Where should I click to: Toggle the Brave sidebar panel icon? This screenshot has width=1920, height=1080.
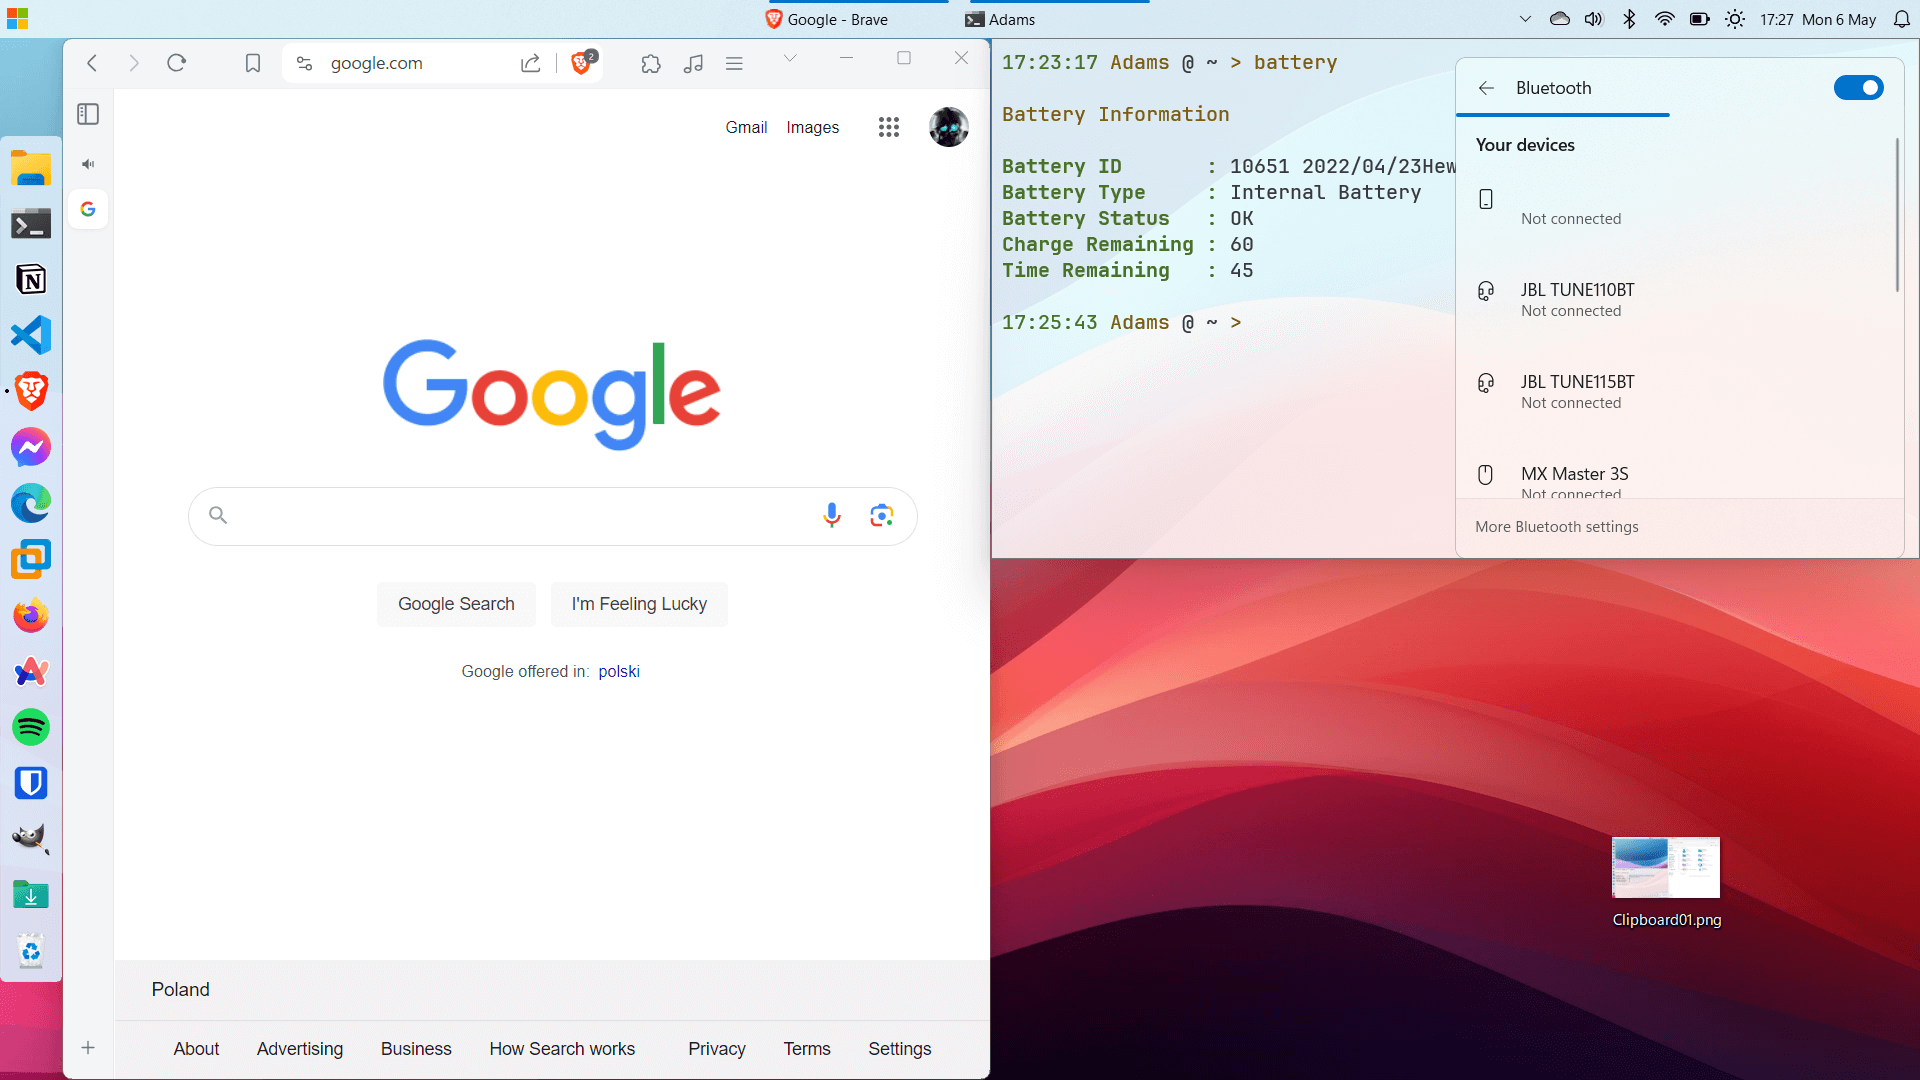88,114
